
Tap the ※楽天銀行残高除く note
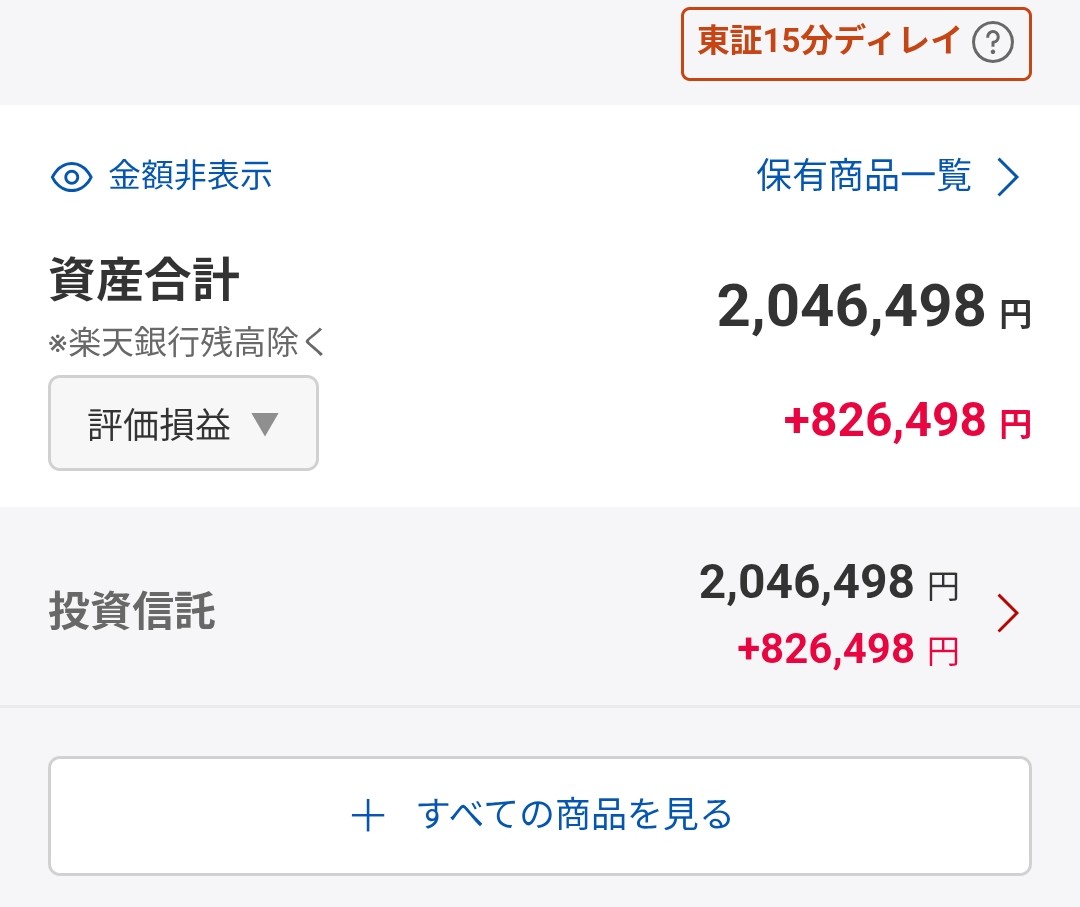pyautogui.click(x=188, y=343)
